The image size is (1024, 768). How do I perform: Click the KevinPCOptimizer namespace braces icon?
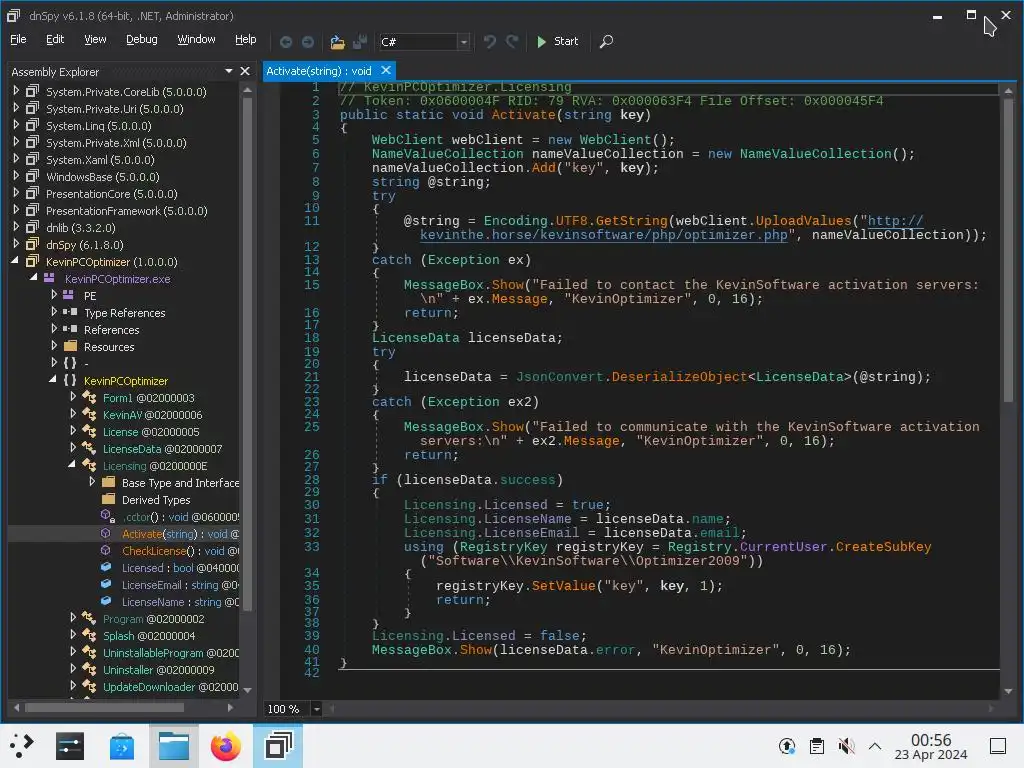[x=70, y=380]
